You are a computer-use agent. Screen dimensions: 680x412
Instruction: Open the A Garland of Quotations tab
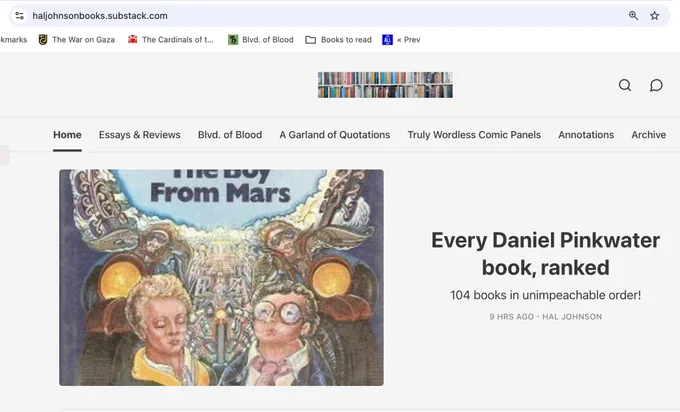335,135
